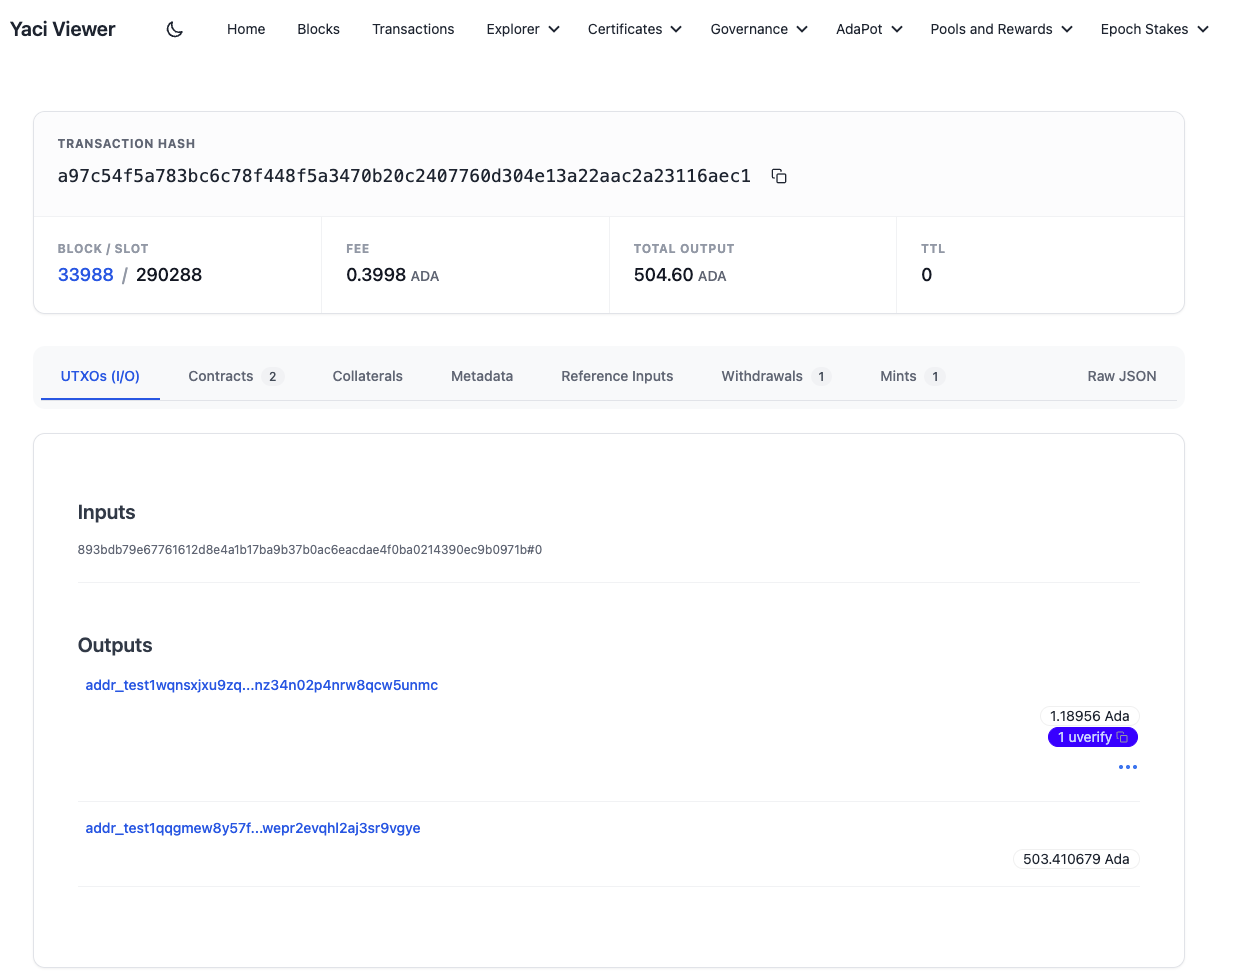Expand the AdaPot dropdown menu

869,29
